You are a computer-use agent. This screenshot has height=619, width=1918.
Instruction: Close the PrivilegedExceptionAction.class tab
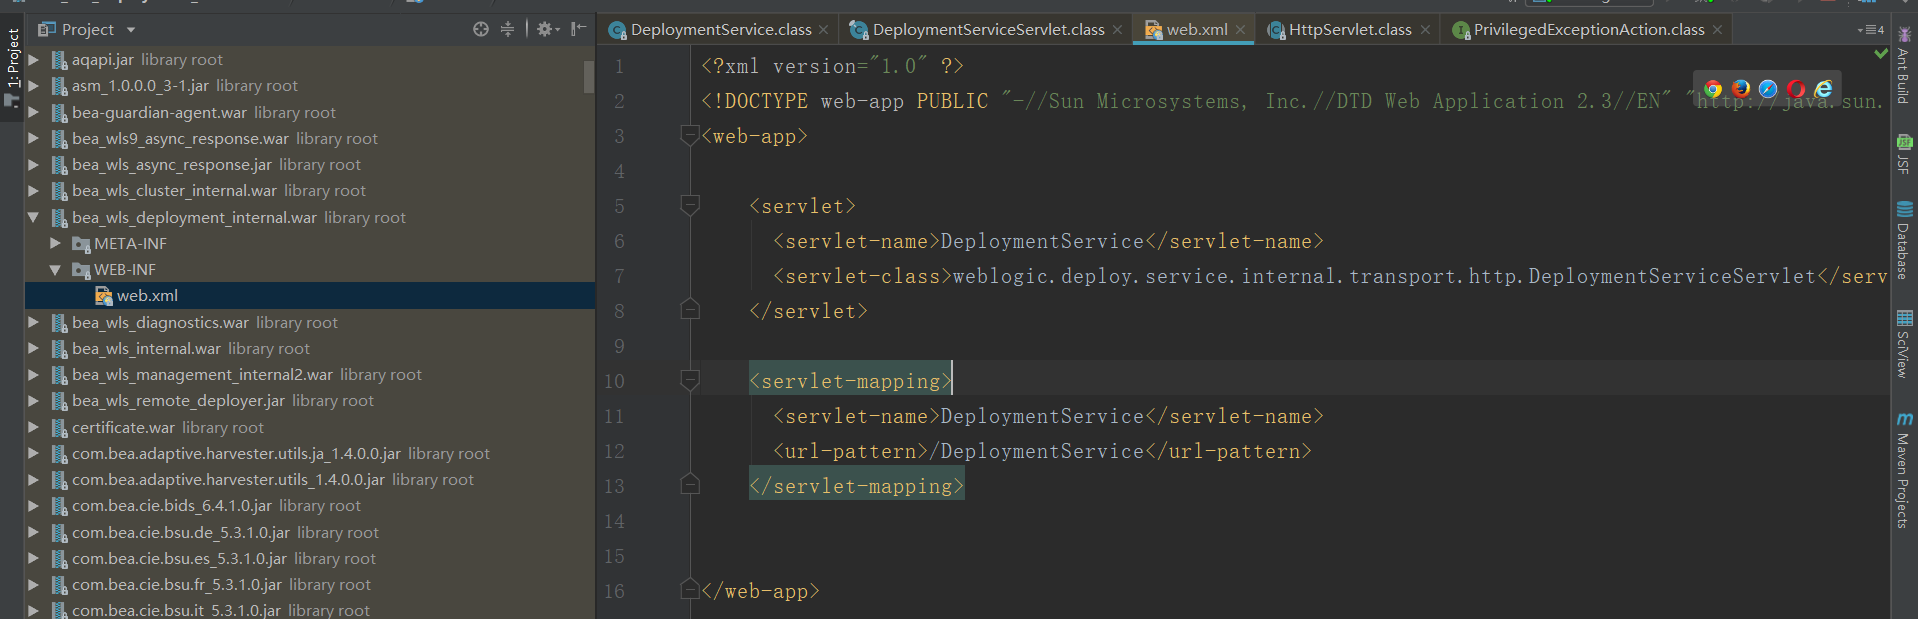click(1717, 30)
